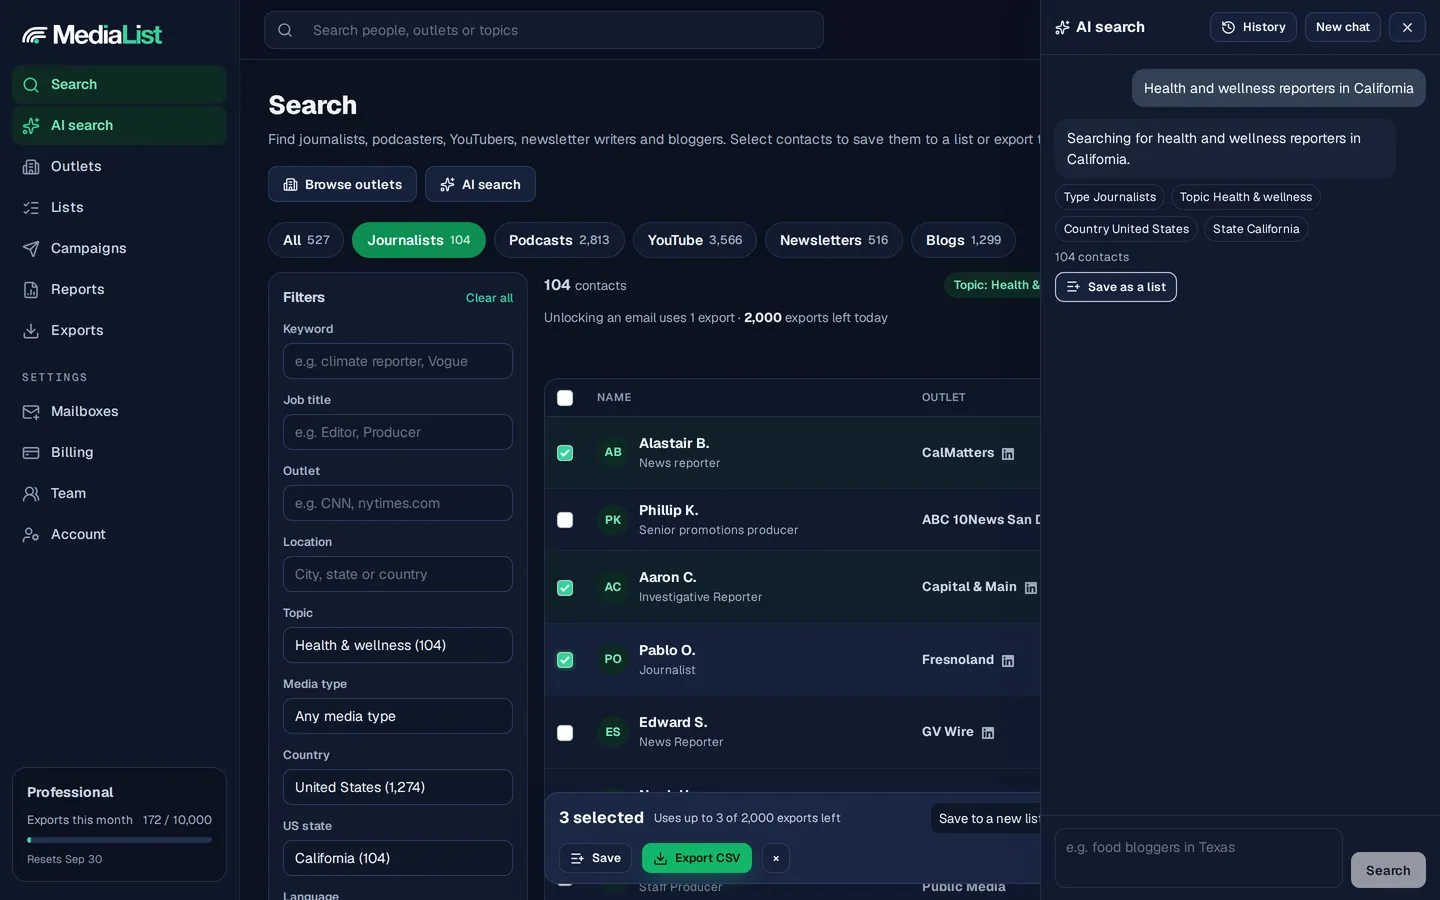
Task: Click the Browse outlets button
Action: coord(342,184)
